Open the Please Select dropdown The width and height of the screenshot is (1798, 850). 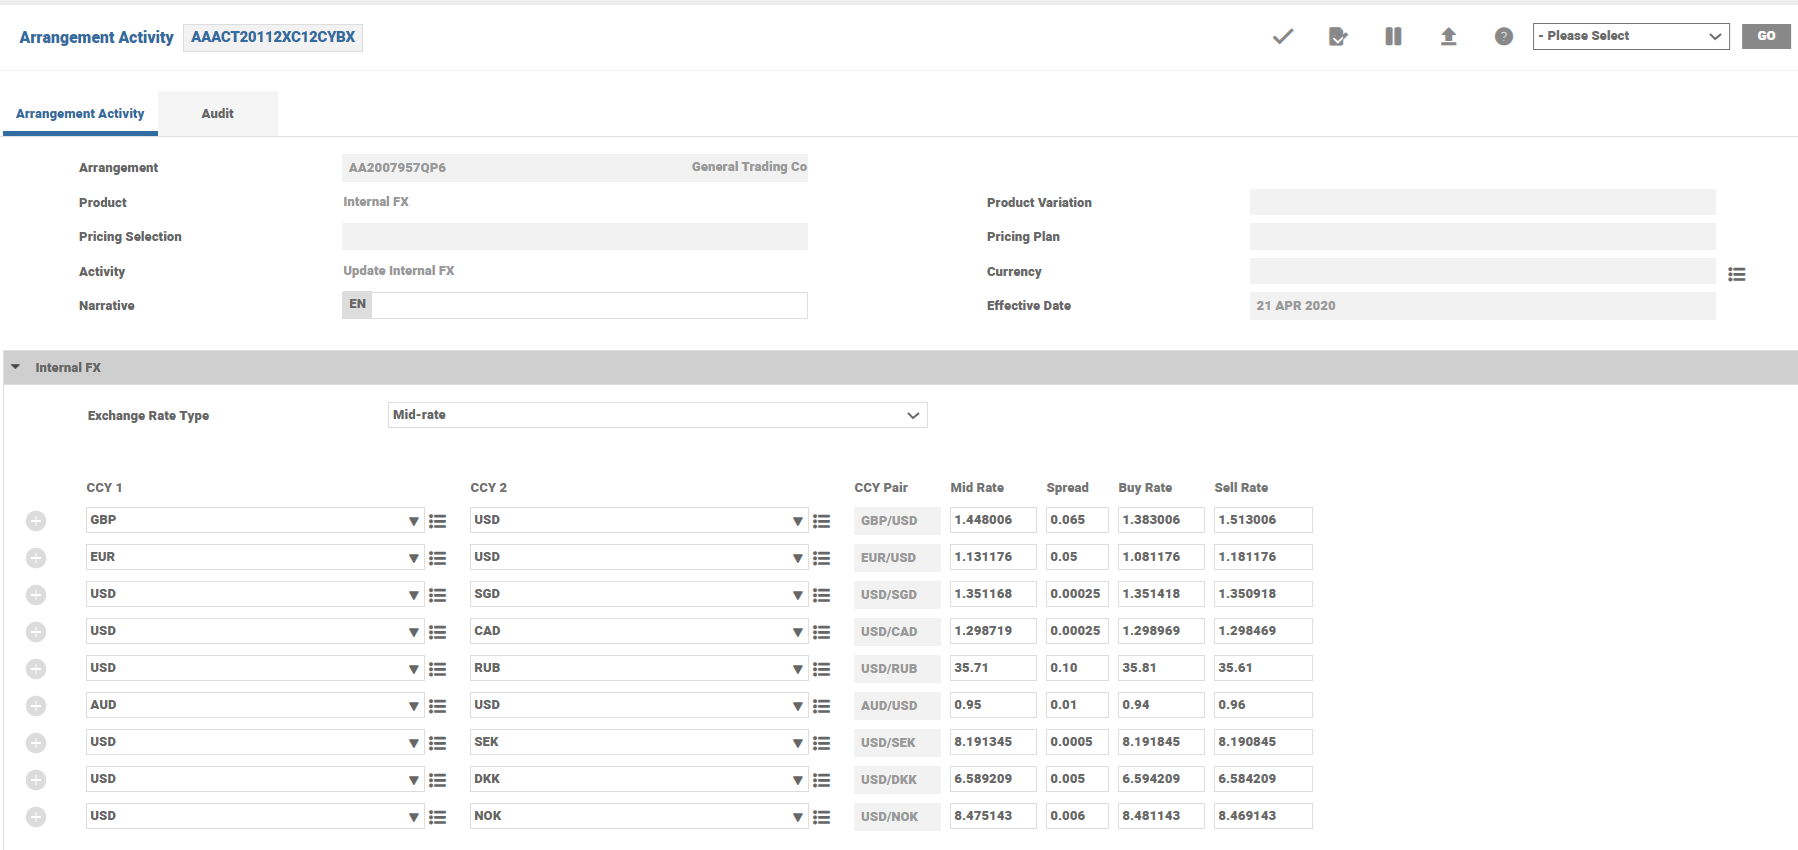pos(1630,36)
